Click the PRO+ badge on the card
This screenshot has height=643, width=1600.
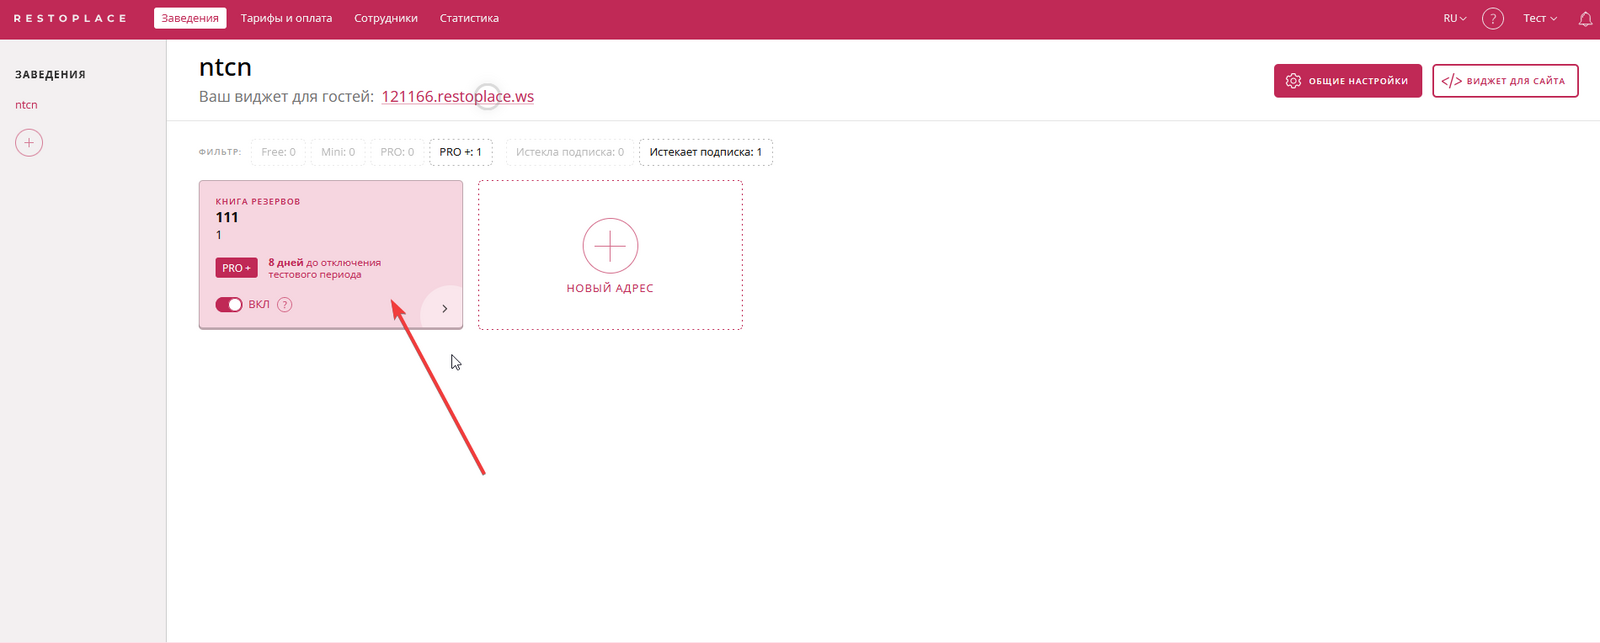[236, 268]
